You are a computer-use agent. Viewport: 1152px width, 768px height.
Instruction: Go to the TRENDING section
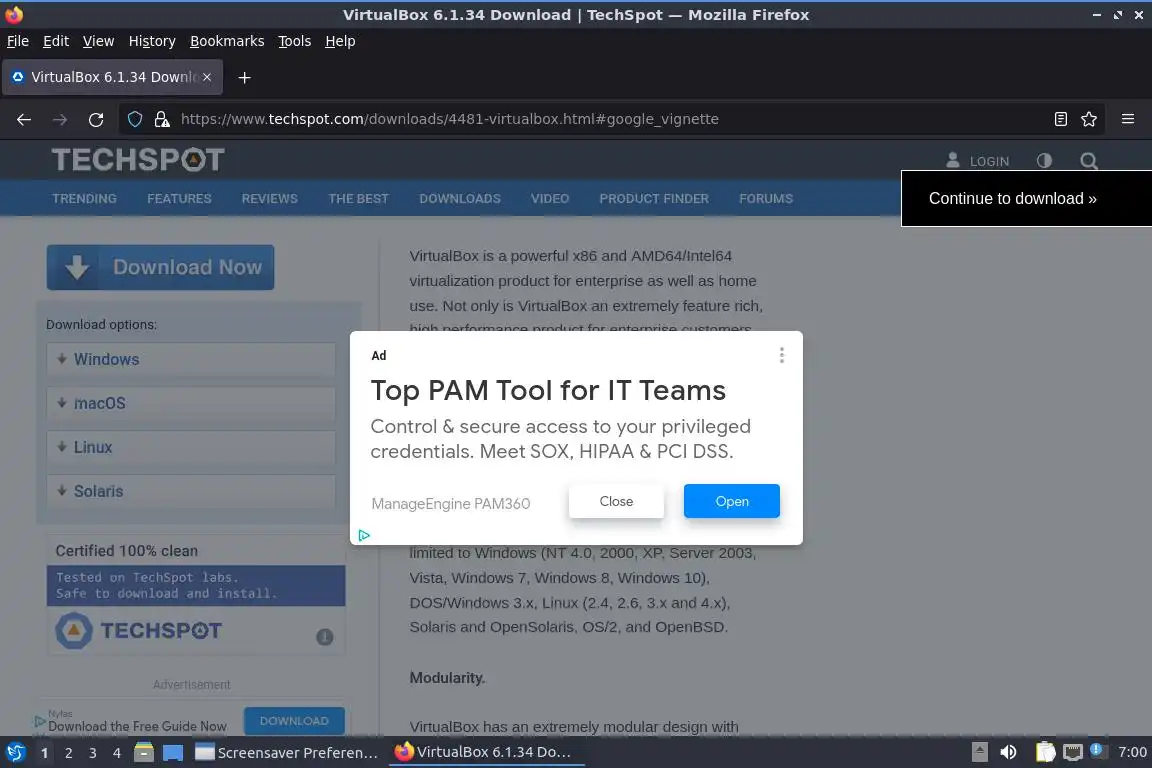[84, 198]
